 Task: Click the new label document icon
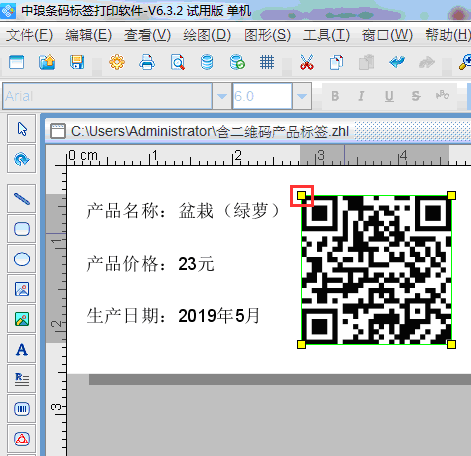click(x=17, y=62)
